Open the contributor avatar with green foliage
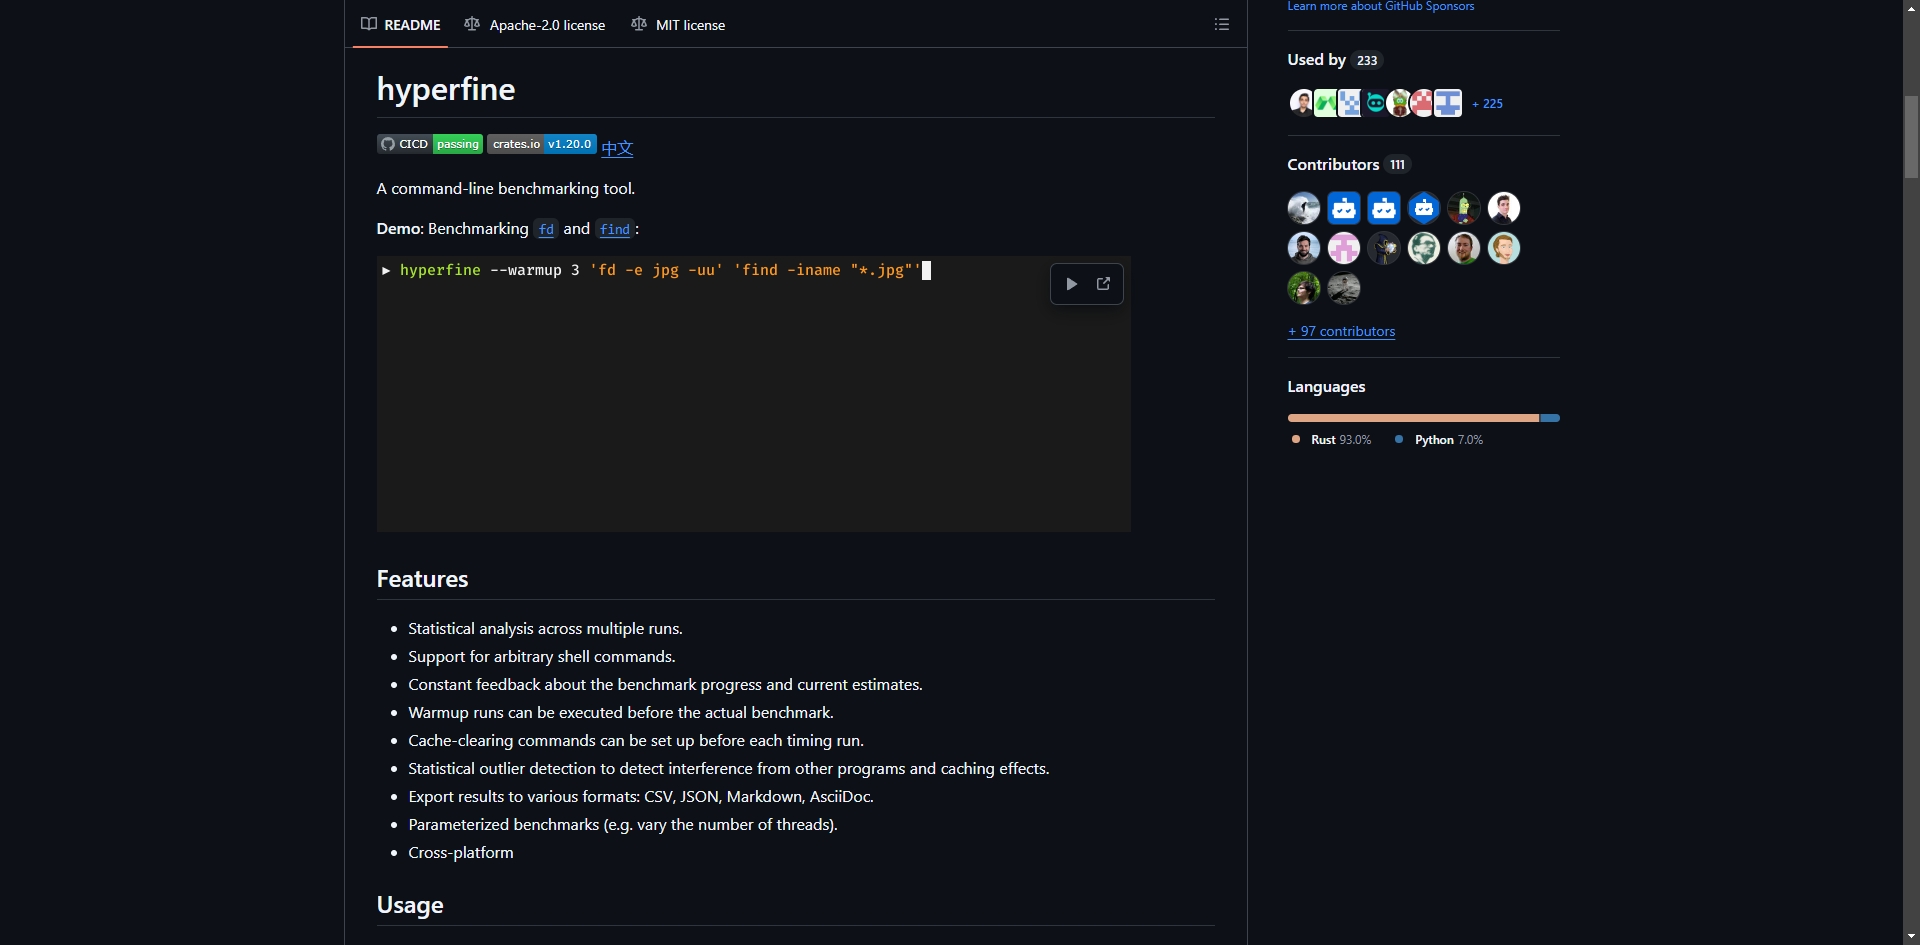 (x=1304, y=288)
